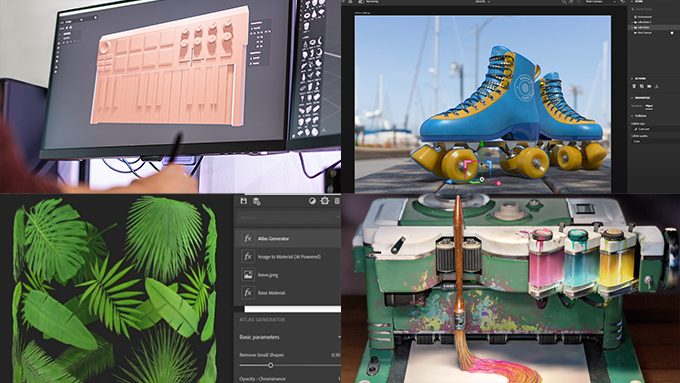Click the save-with-link icon beside the save icon
Screen dimensions: 680x383
click(257, 201)
